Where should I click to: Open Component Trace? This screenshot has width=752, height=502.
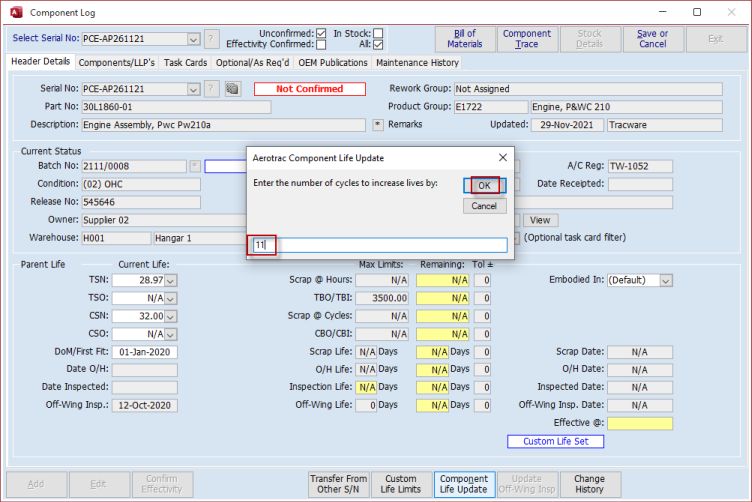pyautogui.click(x=527, y=39)
